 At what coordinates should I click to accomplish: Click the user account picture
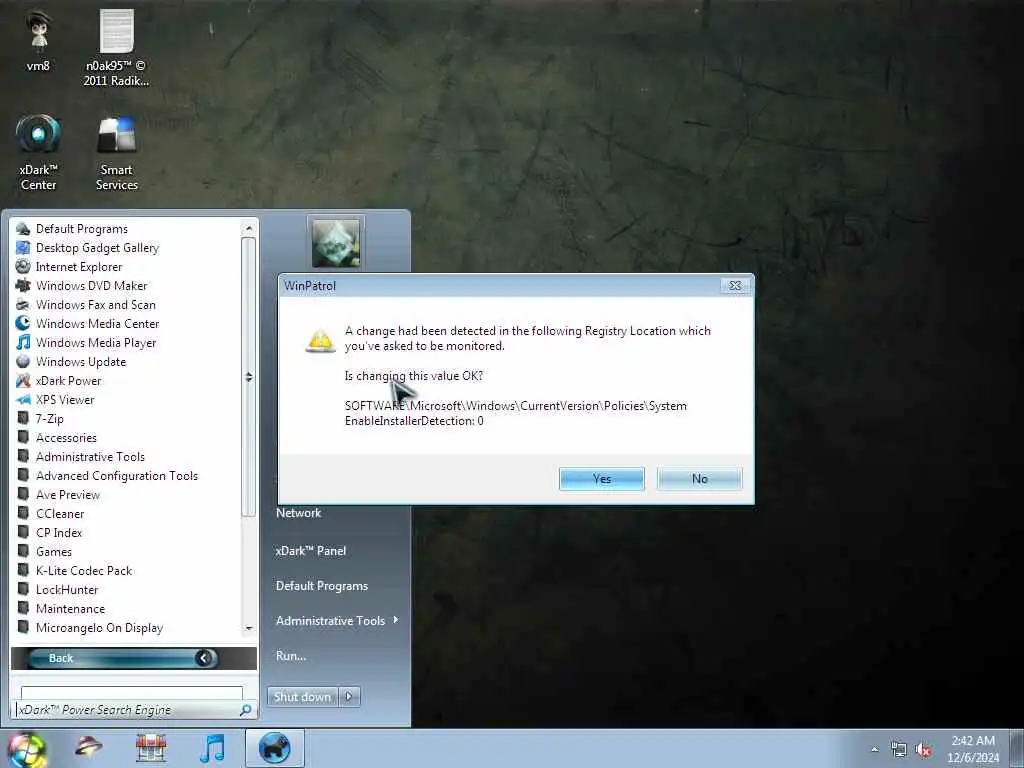(336, 243)
